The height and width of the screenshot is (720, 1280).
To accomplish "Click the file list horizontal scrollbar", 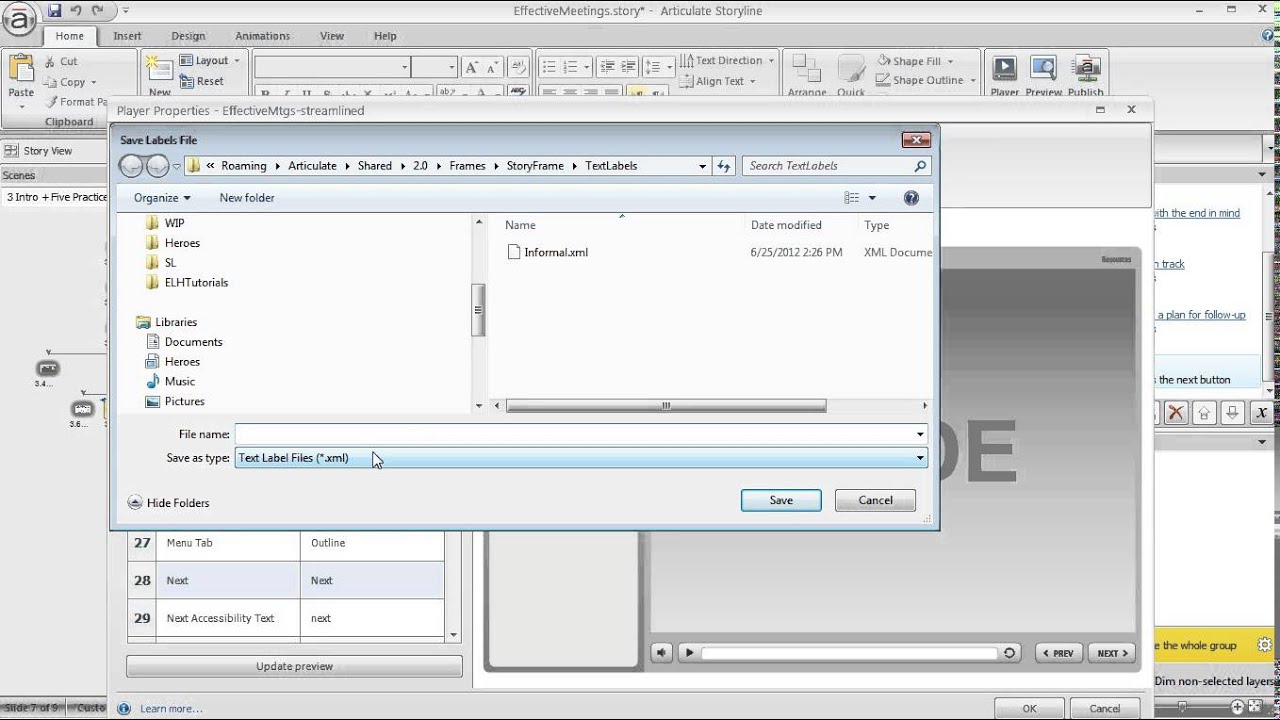I will tap(666, 406).
